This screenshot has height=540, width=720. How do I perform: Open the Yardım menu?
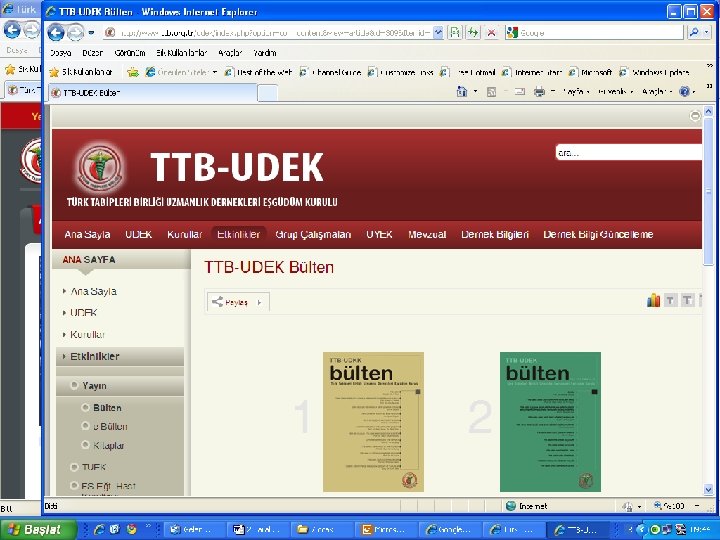click(x=264, y=53)
